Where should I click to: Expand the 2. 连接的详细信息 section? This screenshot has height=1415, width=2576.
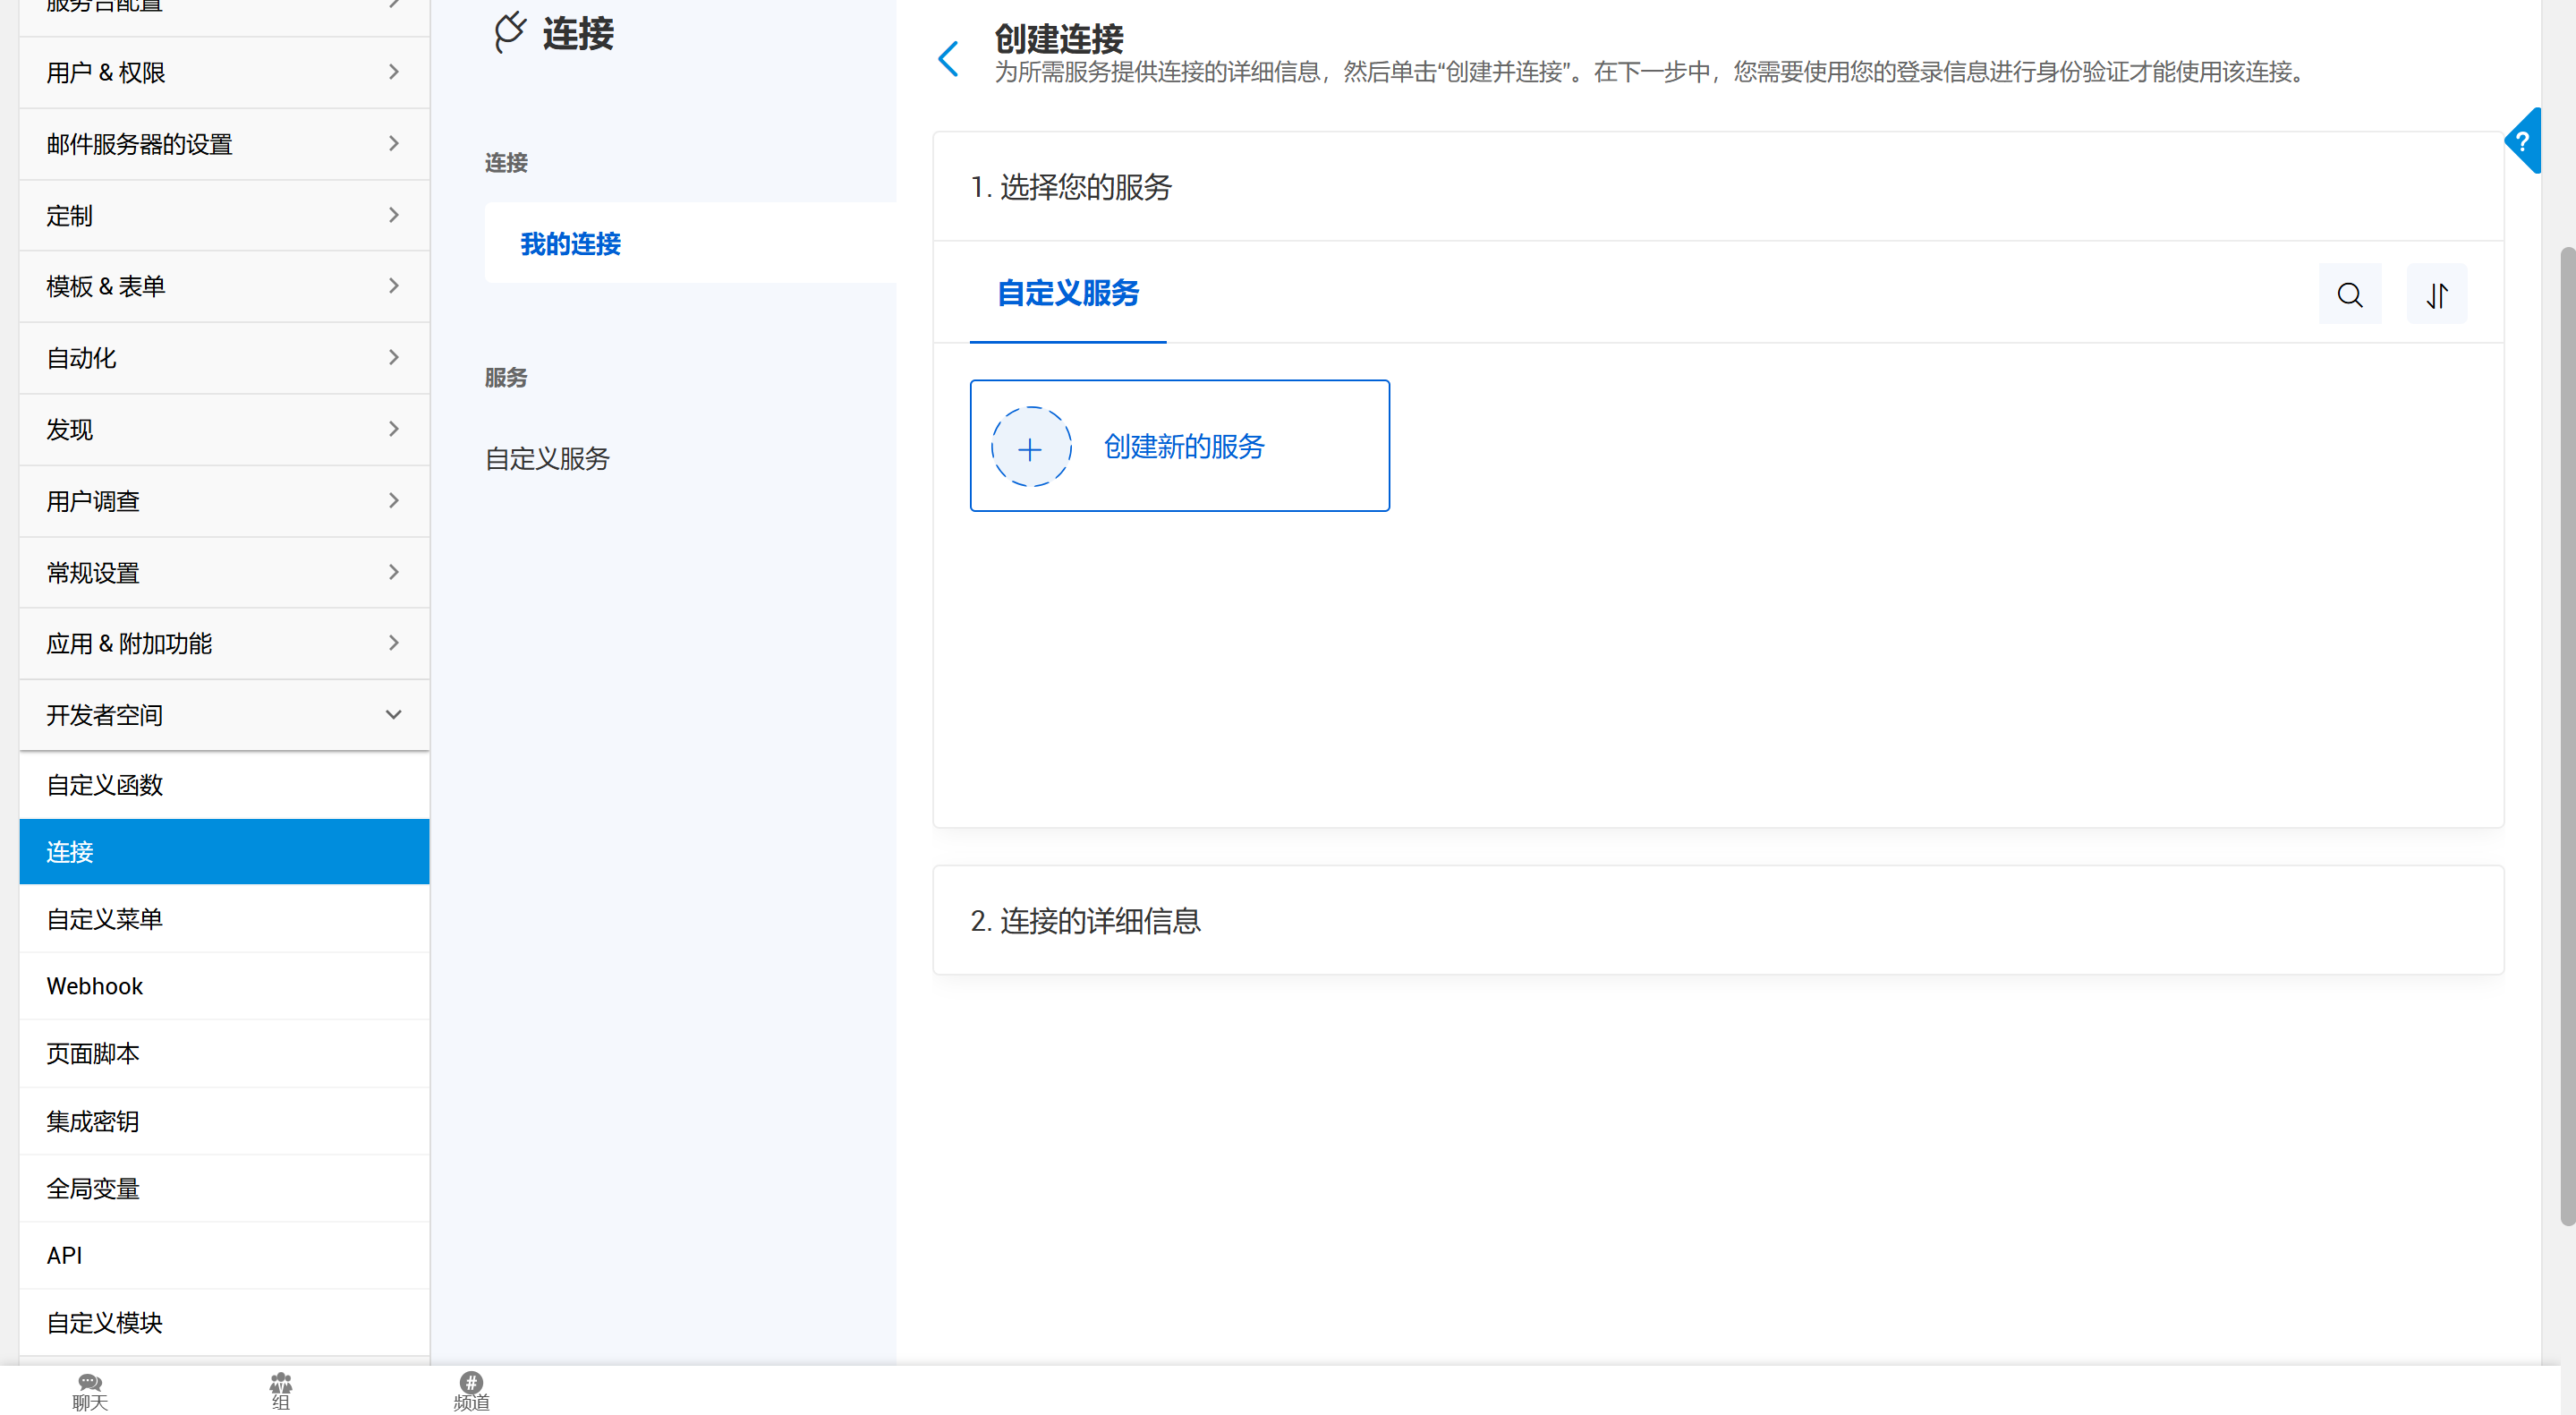pyautogui.click(x=1085, y=921)
